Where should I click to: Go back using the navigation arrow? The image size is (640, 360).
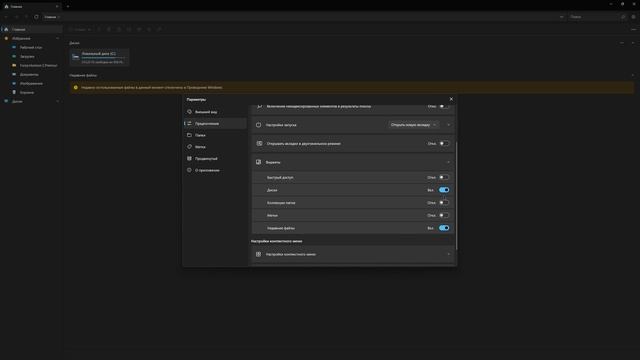6,17
